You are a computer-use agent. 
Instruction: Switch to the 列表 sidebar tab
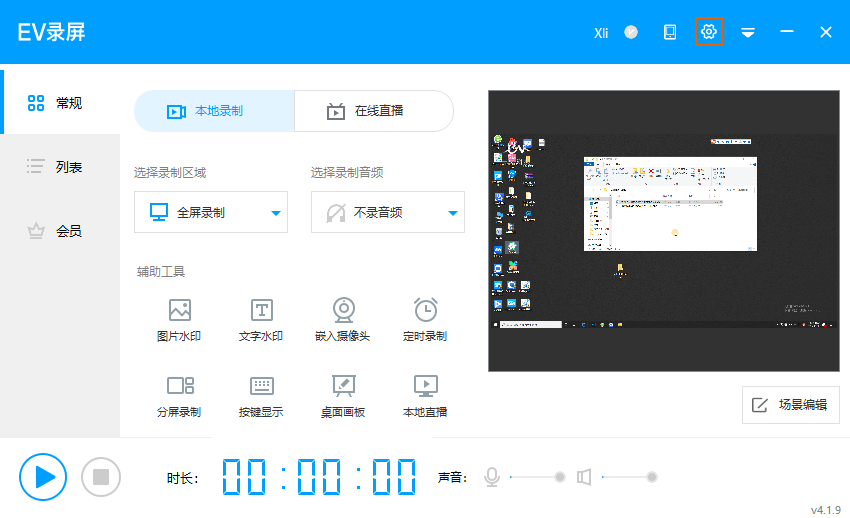[60, 166]
